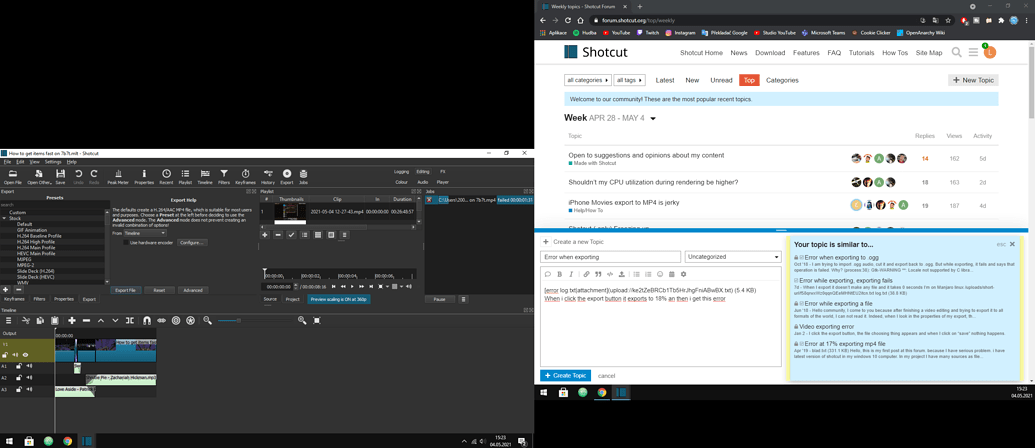The width and height of the screenshot is (1035, 448).
Task: Toggle ripple all tracks star icon
Action: pyautogui.click(x=190, y=320)
